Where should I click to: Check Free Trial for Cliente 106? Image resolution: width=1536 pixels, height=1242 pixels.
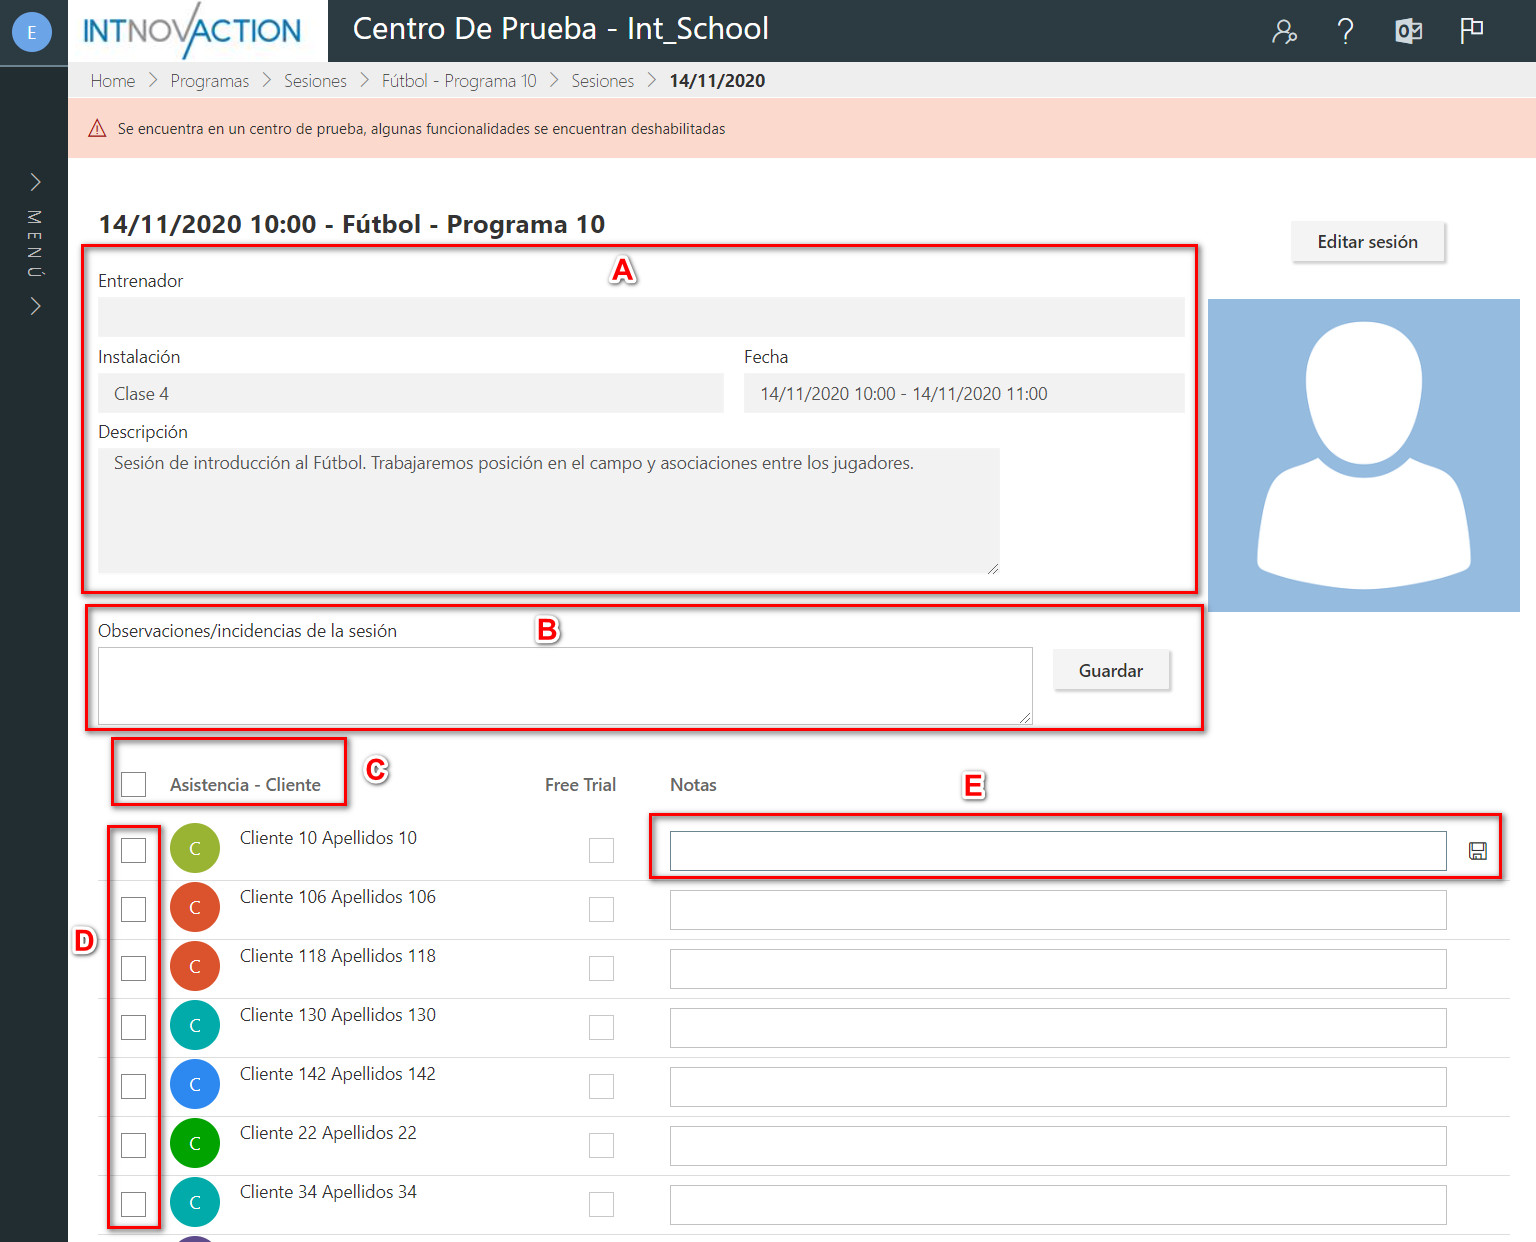pyautogui.click(x=601, y=909)
